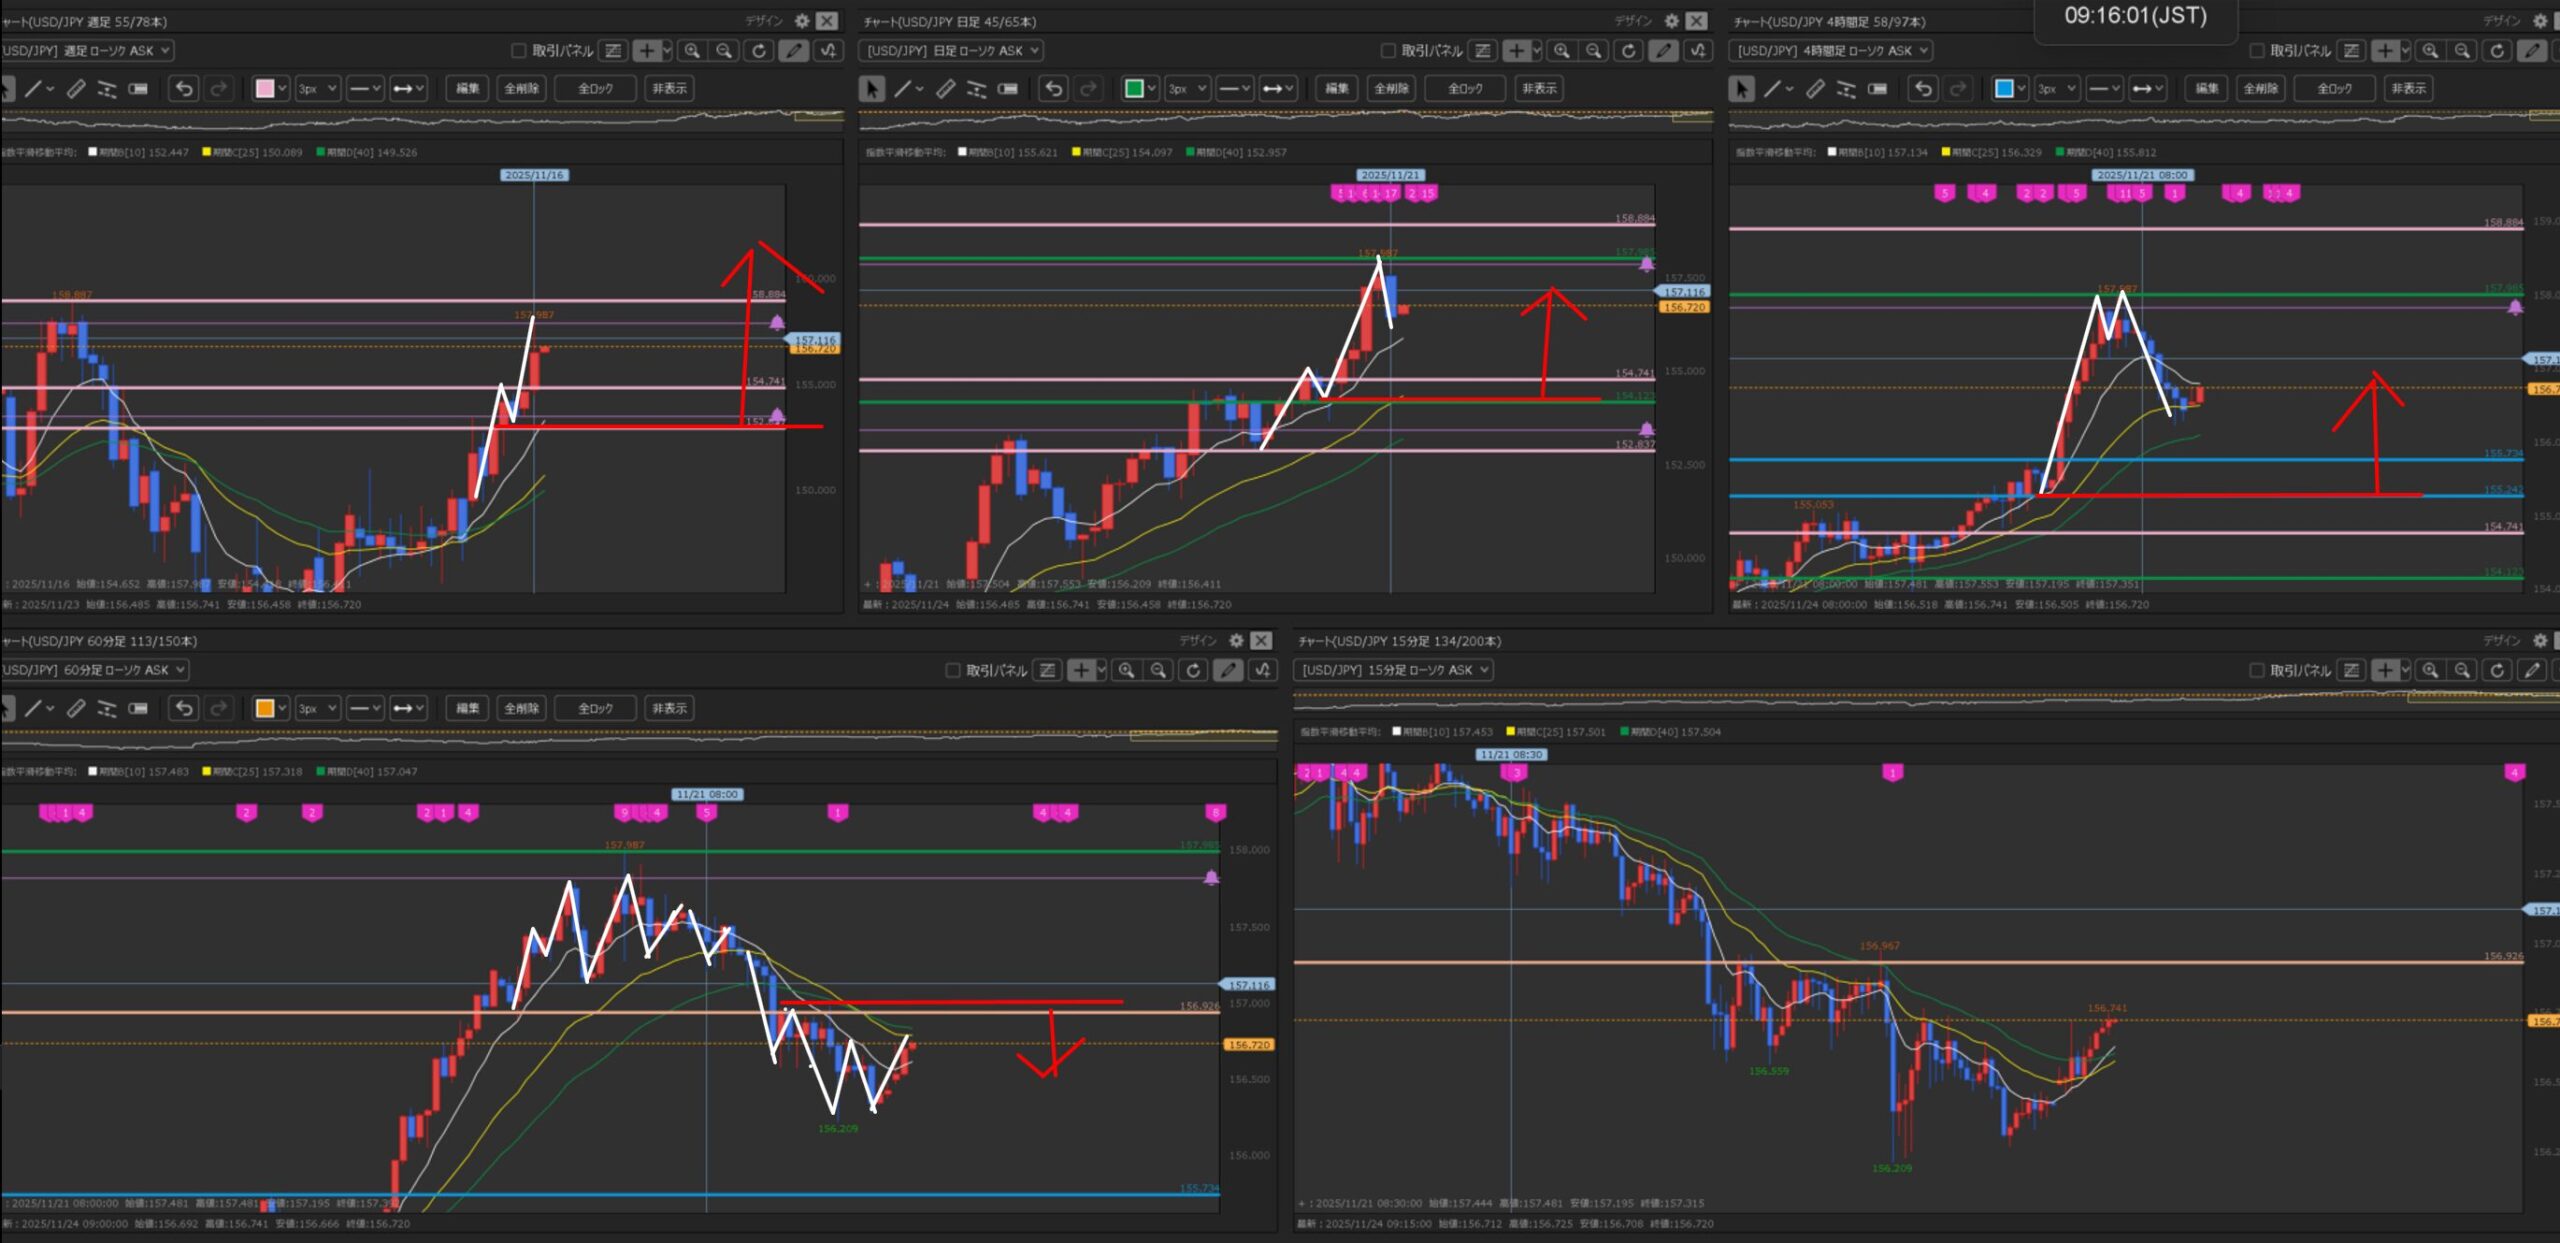2560x1243 pixels.
Task: Open [USD/JPY] 15分足 ローソク ASK selector
Action: pyautogui.click(x=1393, y=670)
